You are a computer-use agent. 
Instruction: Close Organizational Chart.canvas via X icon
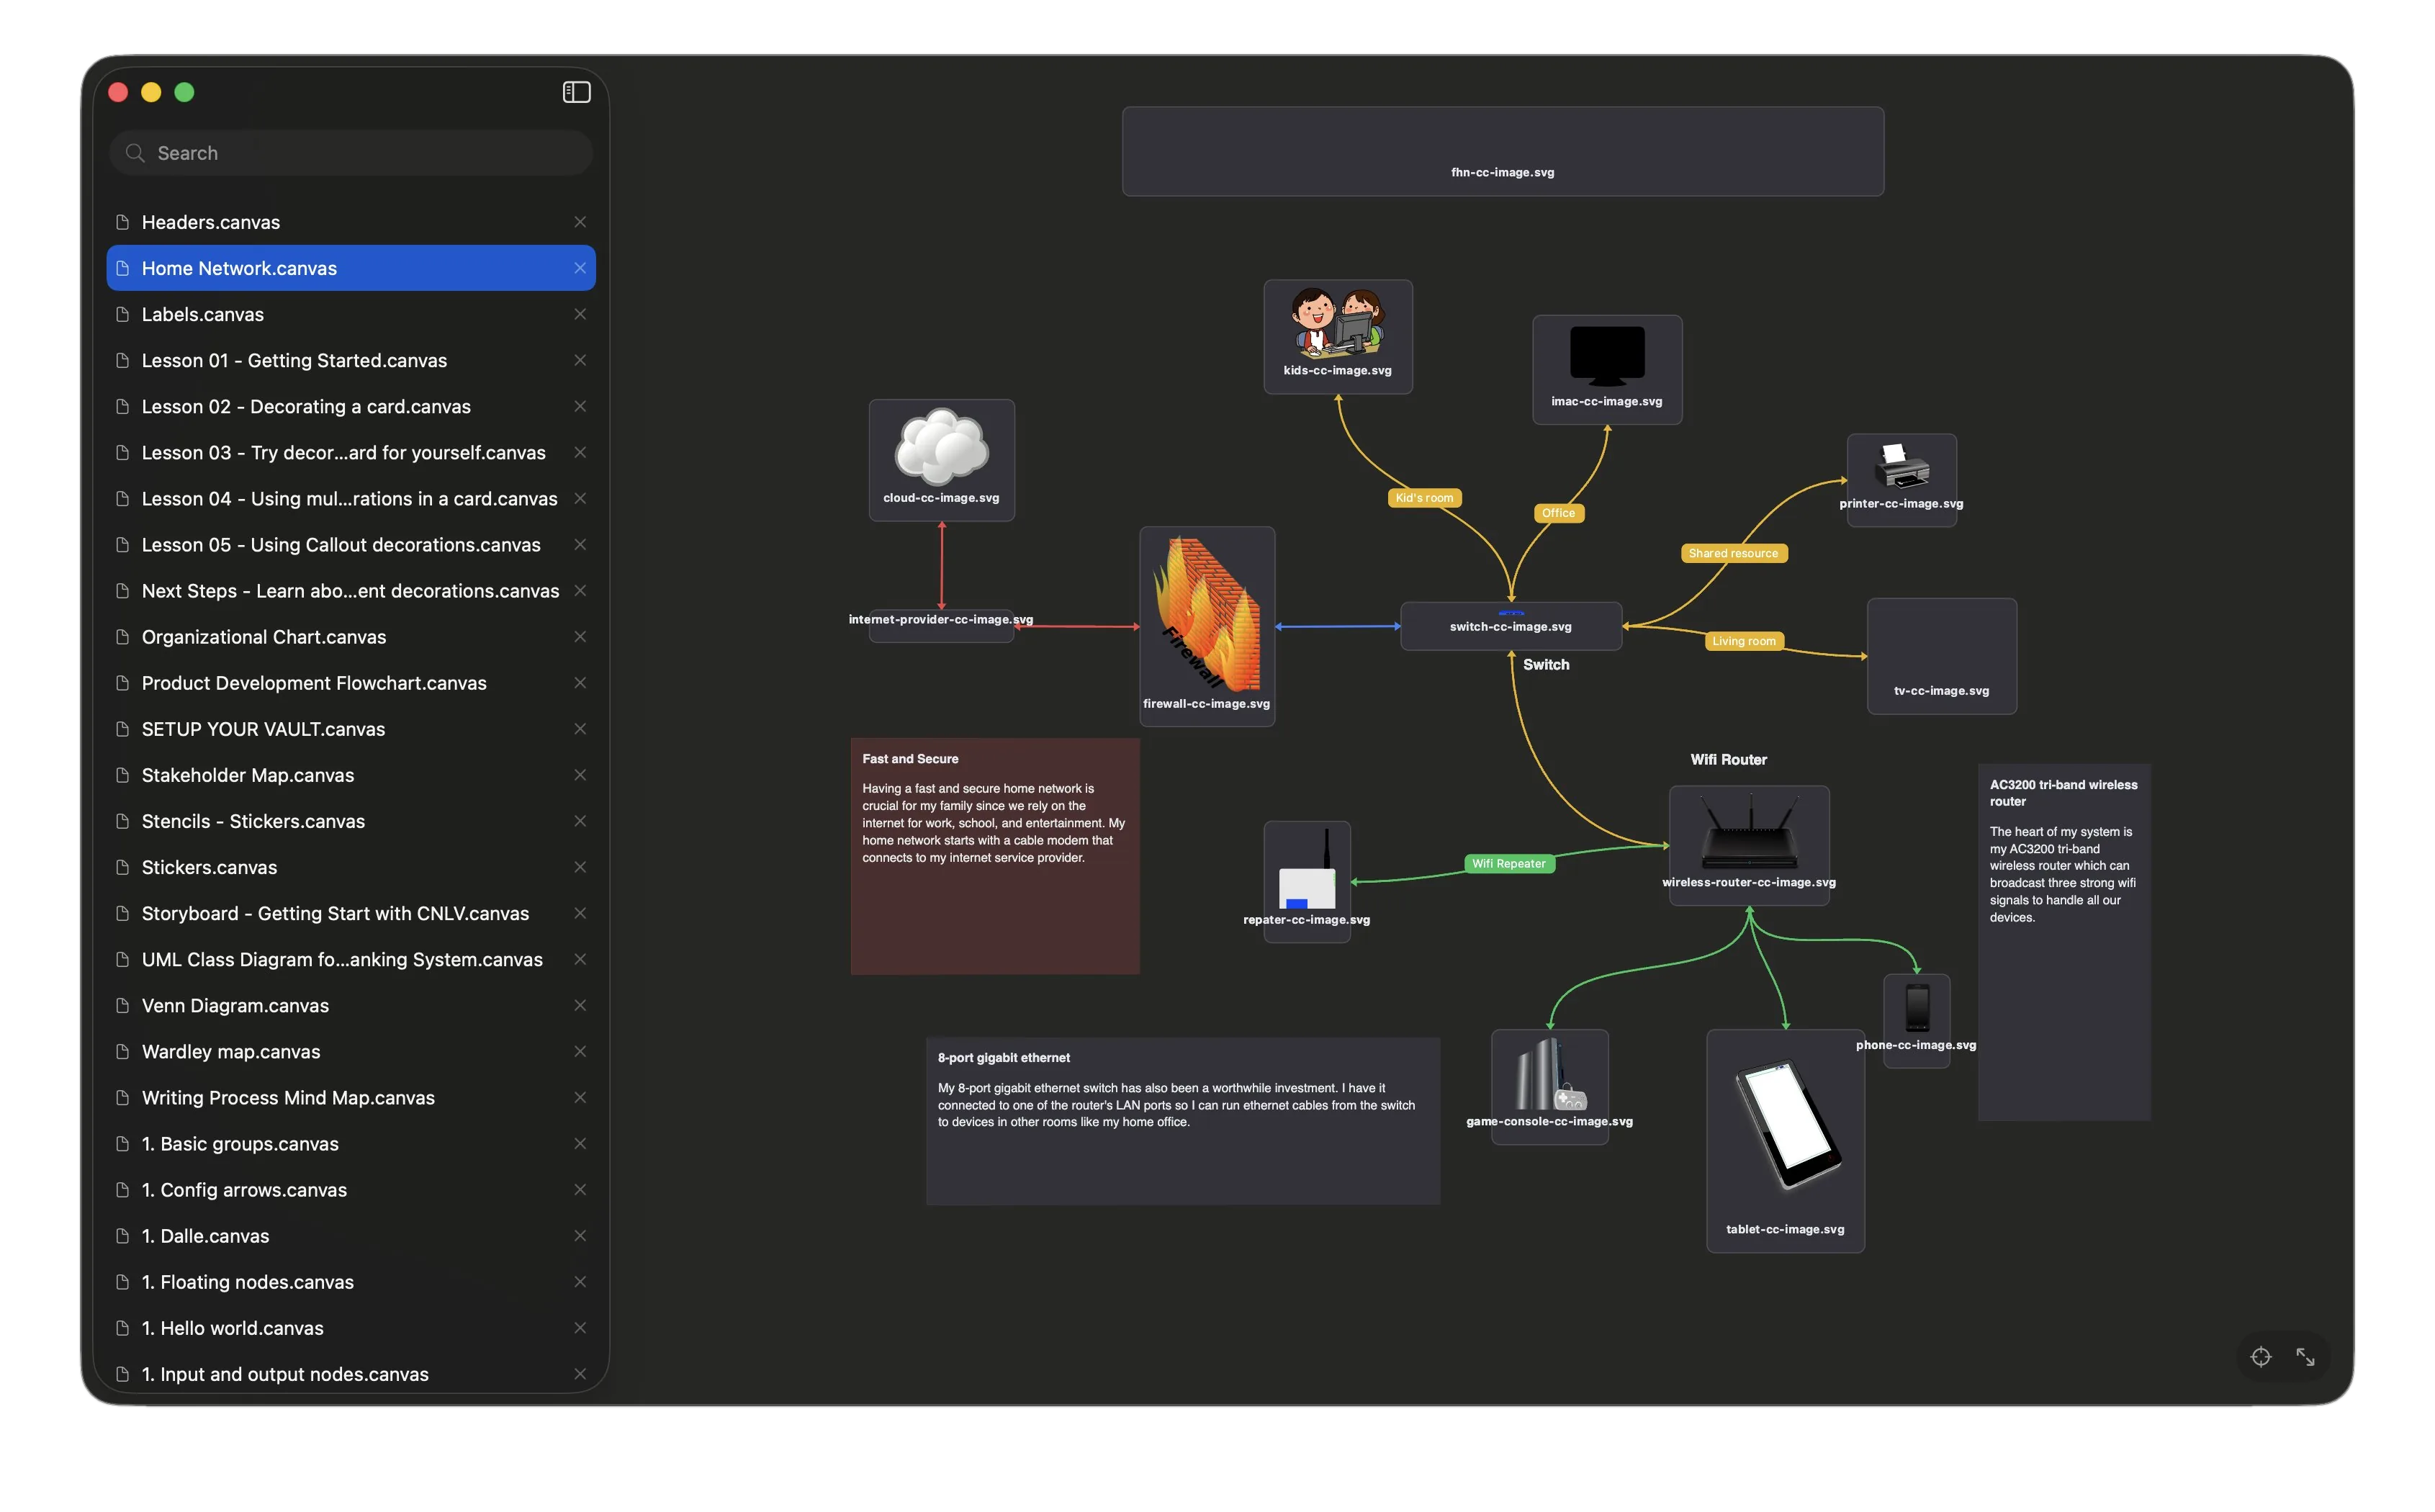(580, 637)
